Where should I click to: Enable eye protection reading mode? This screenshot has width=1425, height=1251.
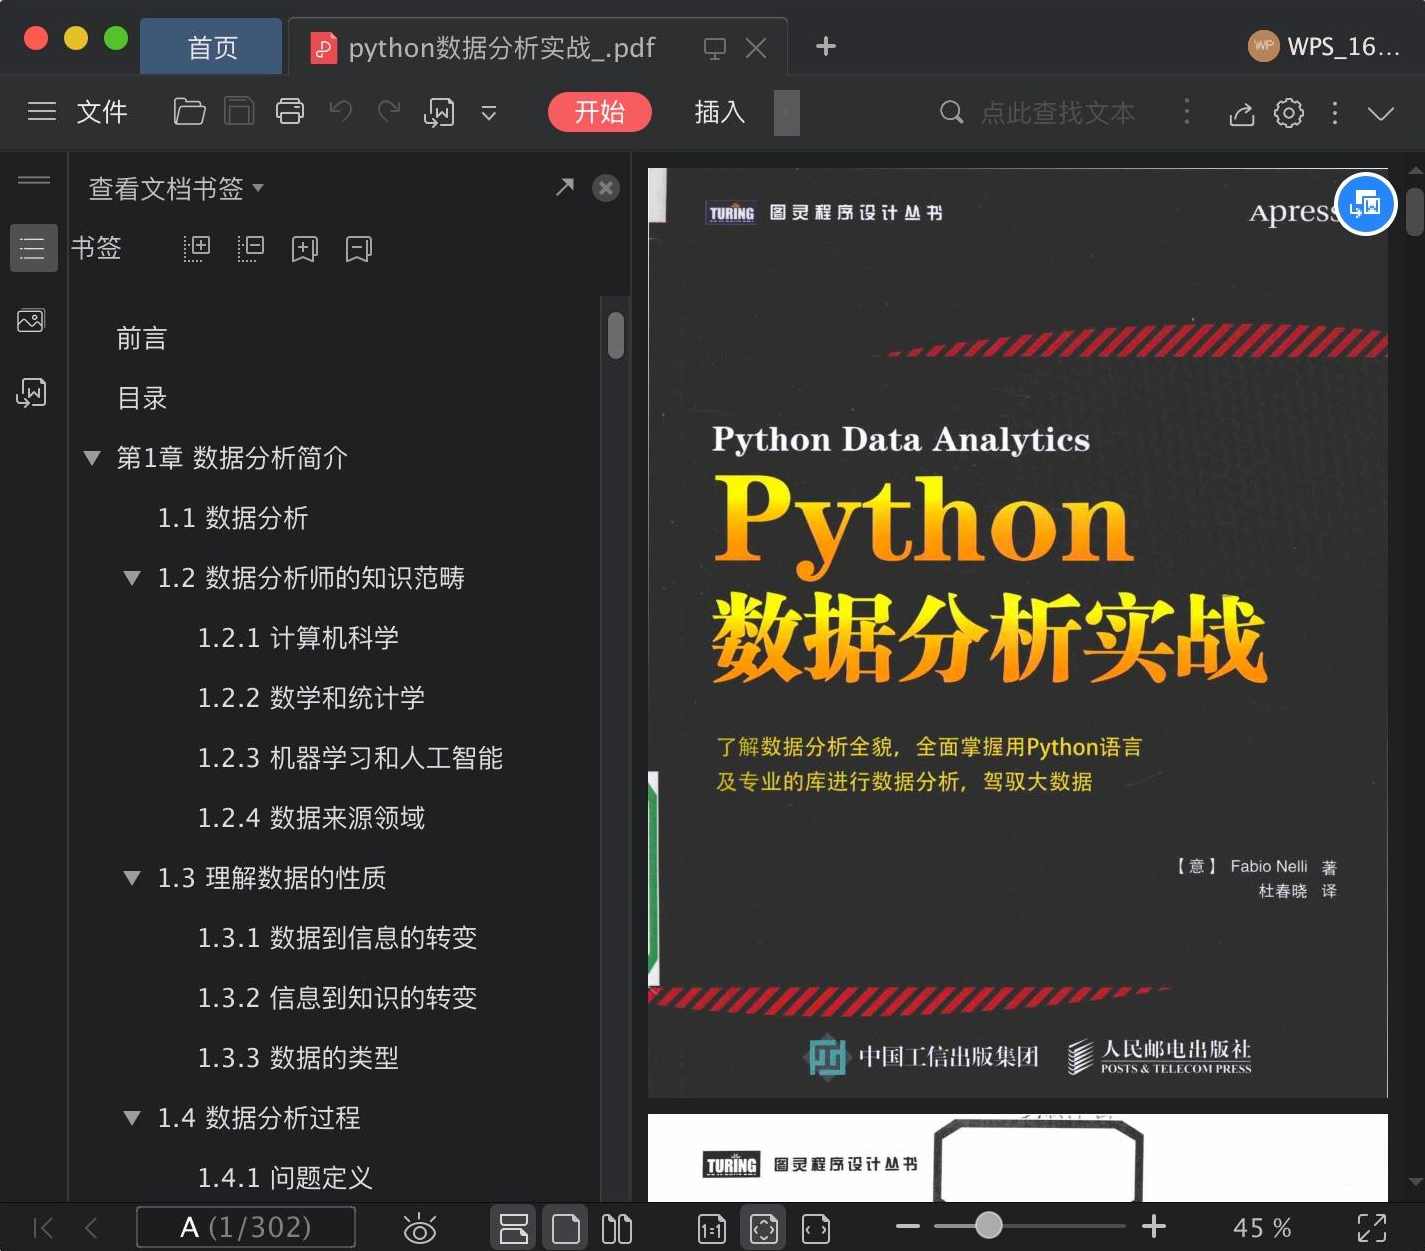[x=420, y=1227]
